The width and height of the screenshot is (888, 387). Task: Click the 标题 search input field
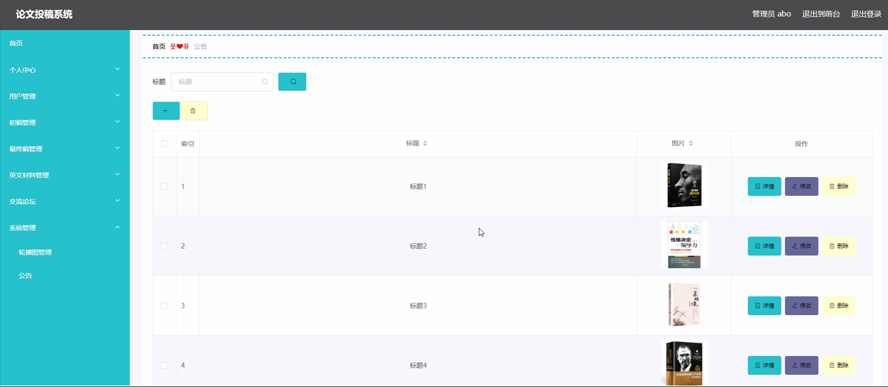(222, 82)
